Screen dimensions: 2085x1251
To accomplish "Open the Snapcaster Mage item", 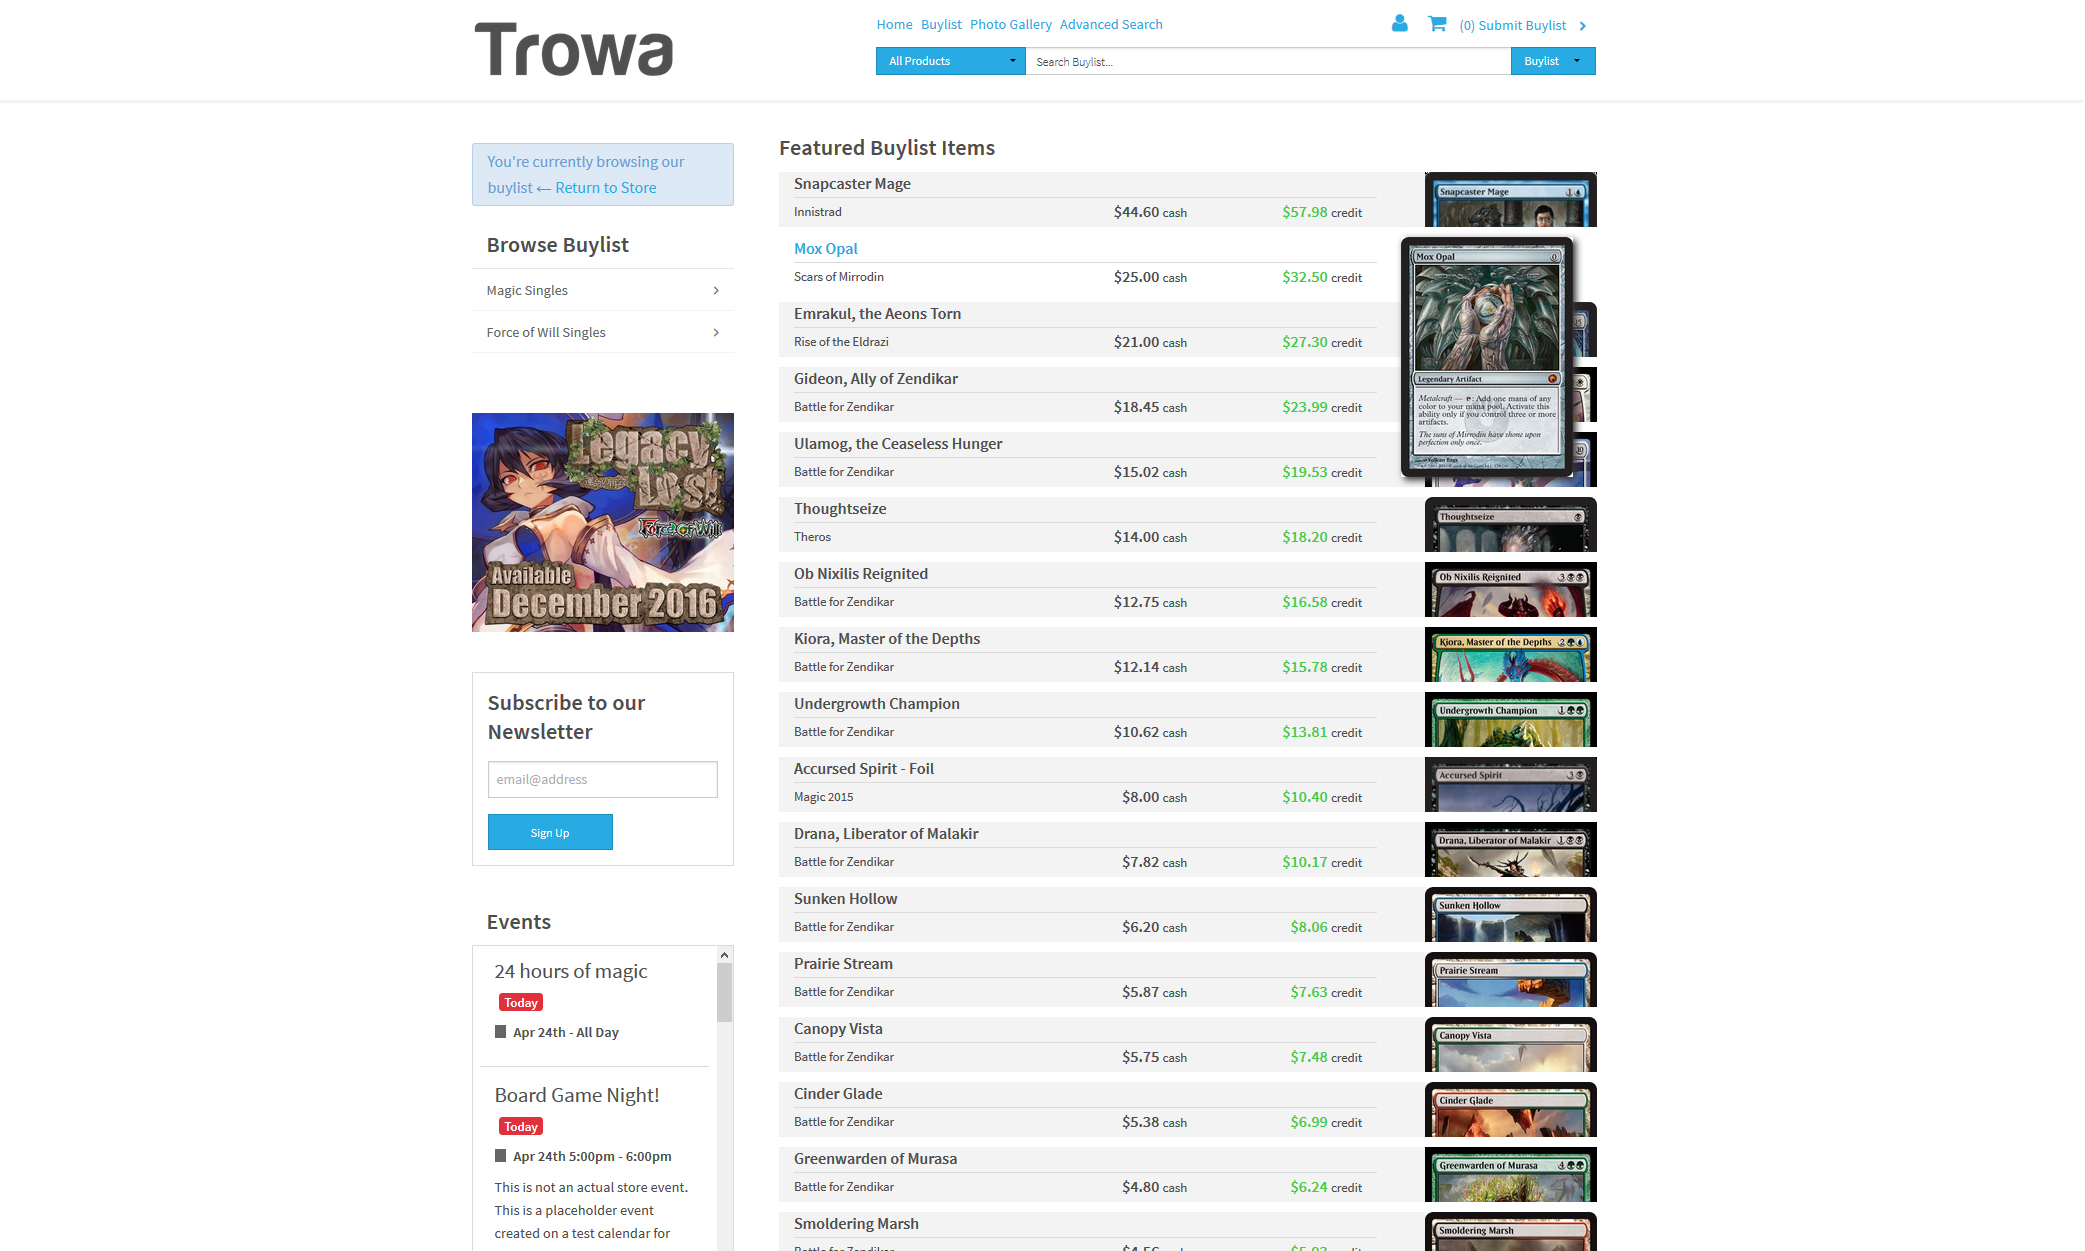I will 852,184.
